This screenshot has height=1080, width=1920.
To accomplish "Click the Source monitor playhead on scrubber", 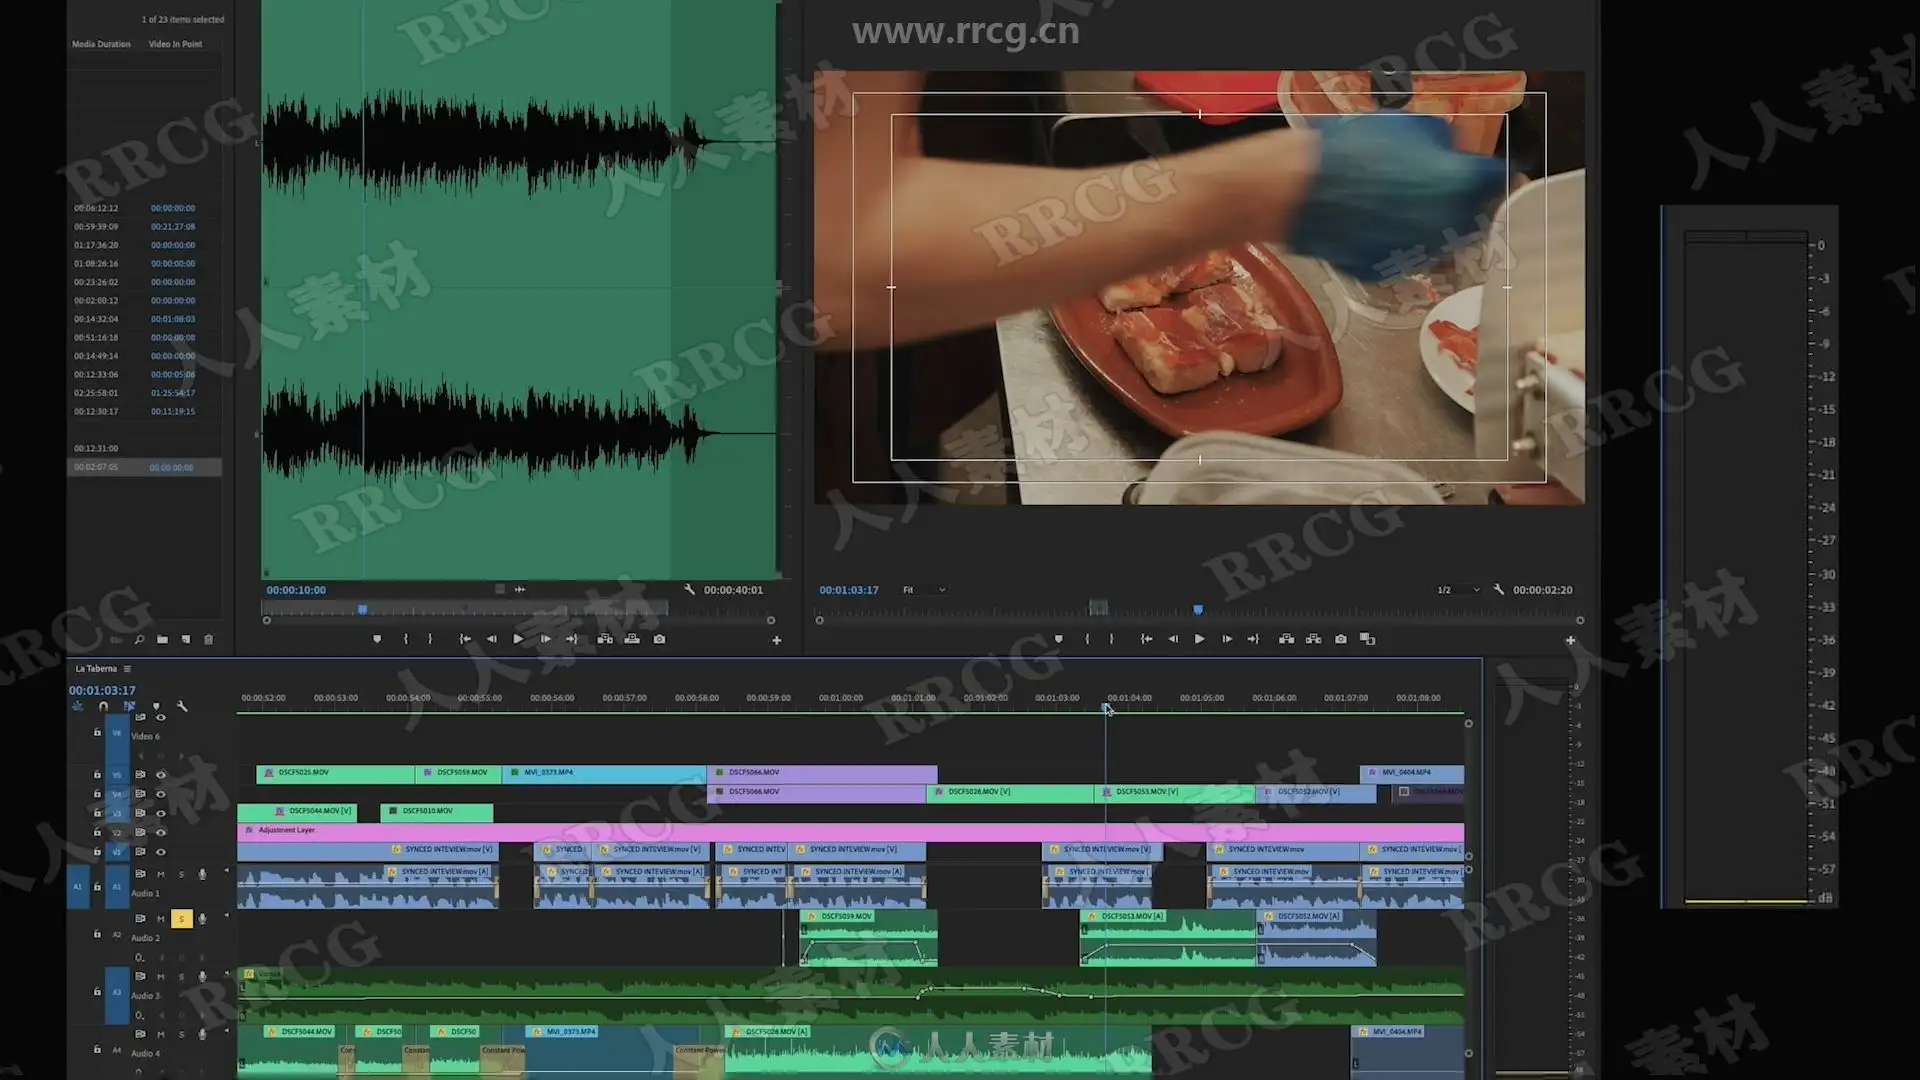I will pos(363,609).
